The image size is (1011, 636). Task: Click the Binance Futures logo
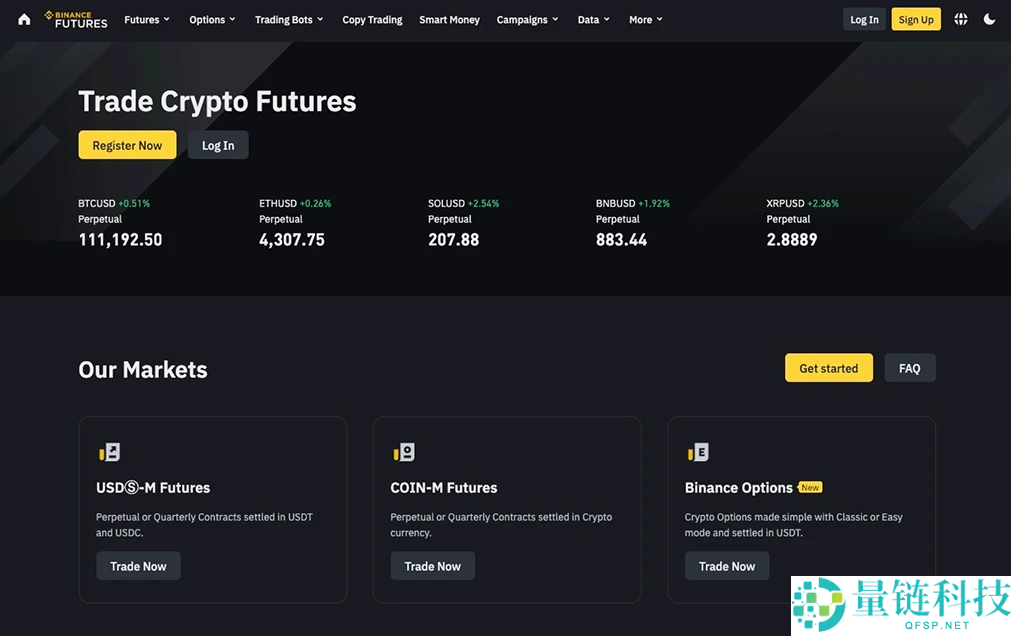[76, 19]
